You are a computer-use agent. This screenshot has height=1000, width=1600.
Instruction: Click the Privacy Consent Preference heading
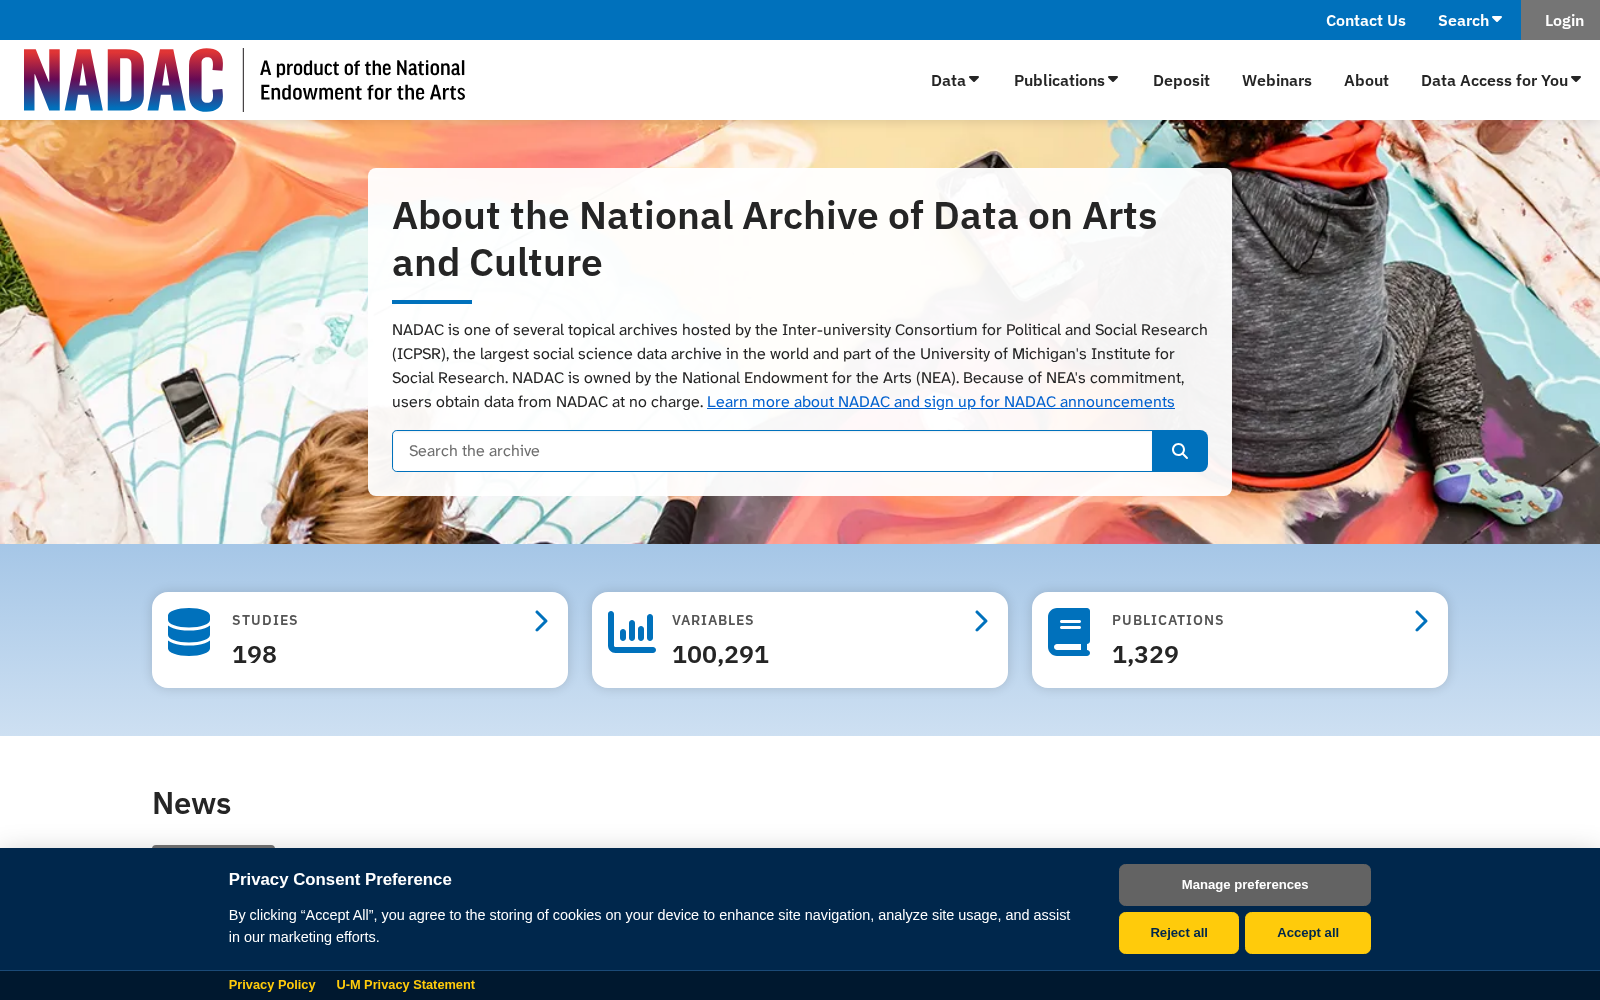point(340,880)
